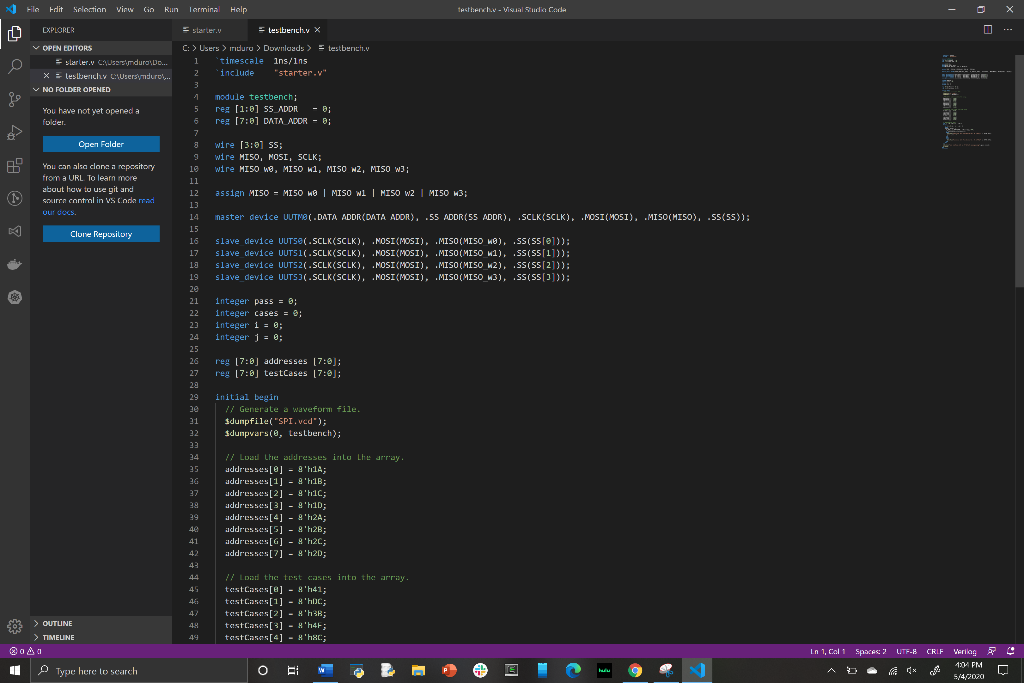Collapse the Open Editors section
This screenshot has width=1024, height=683.
67,48
